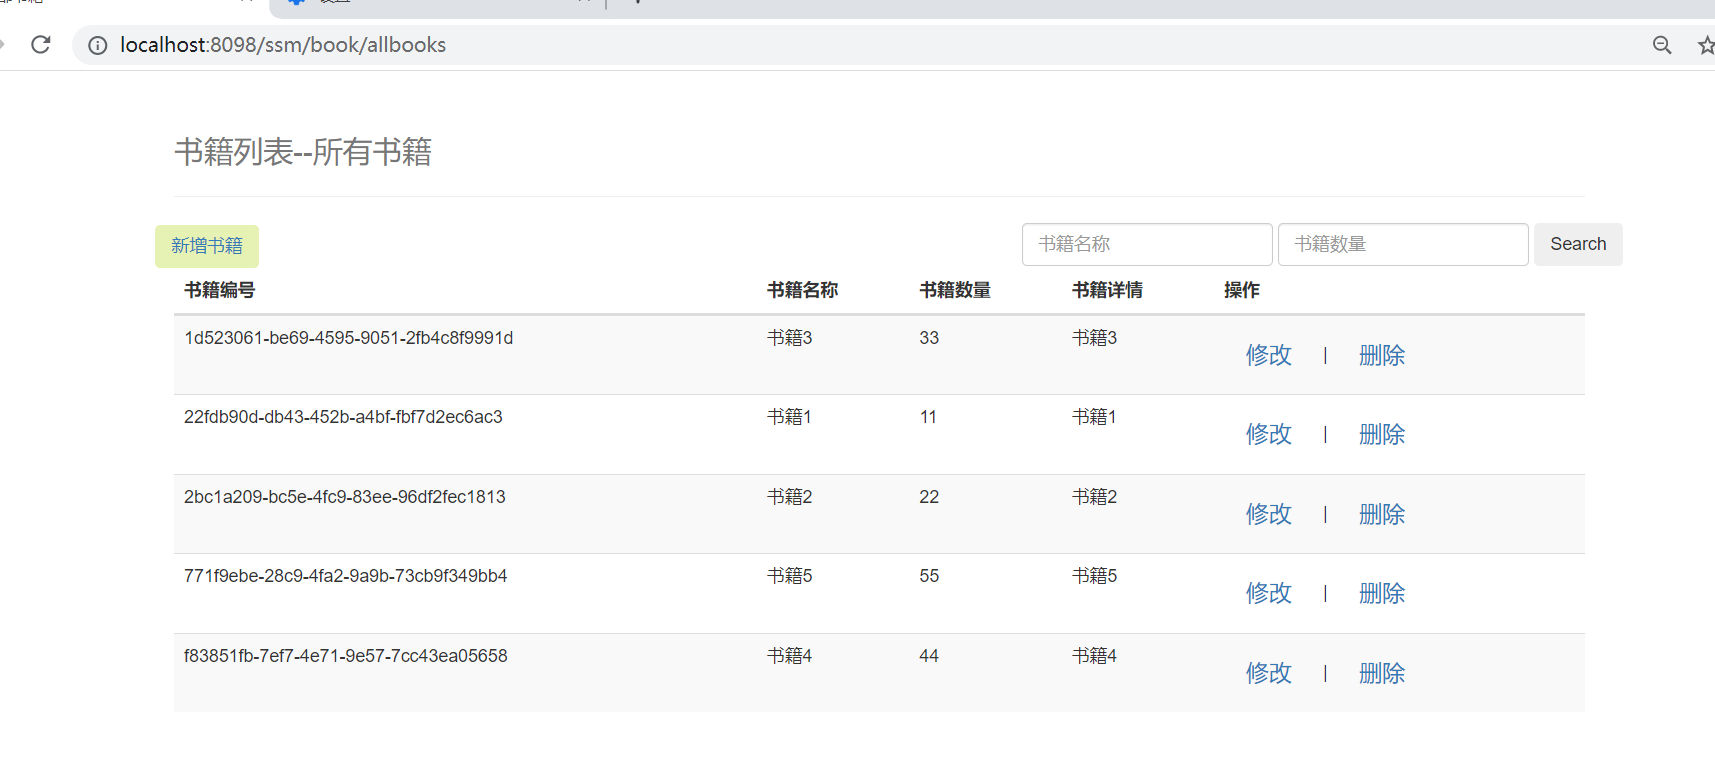1715x774 pixels.
Task: Select the 书籍编号 column header
Action: tap(220, 290)
